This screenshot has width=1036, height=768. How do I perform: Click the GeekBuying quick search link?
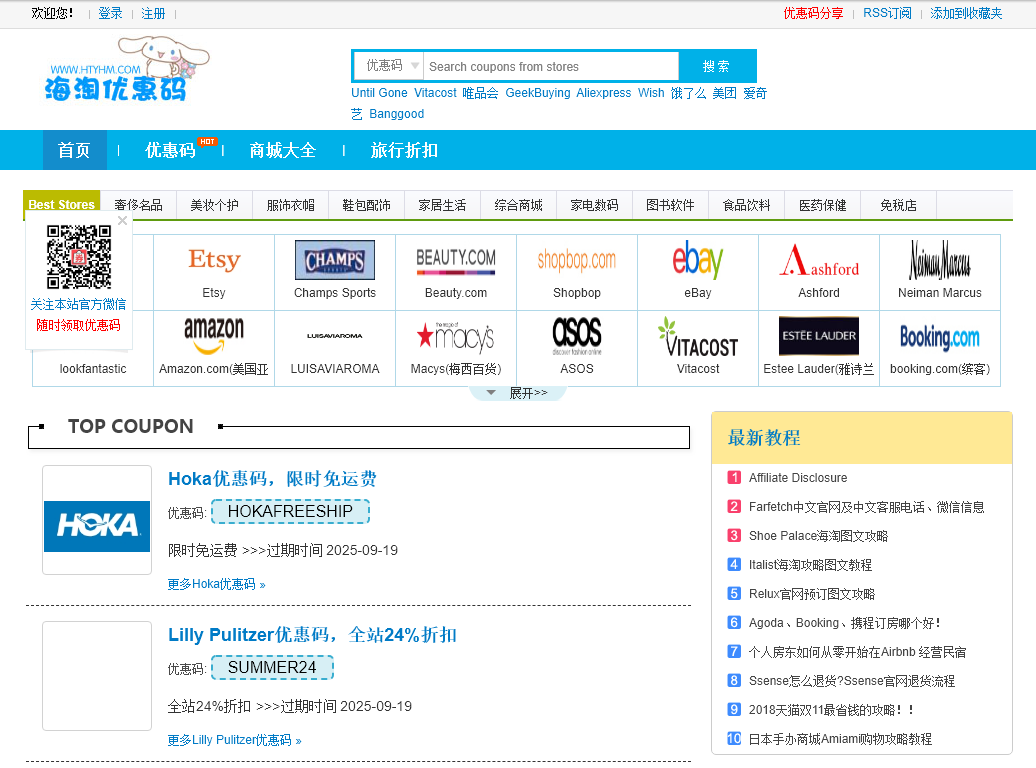(x=538, y=93)
